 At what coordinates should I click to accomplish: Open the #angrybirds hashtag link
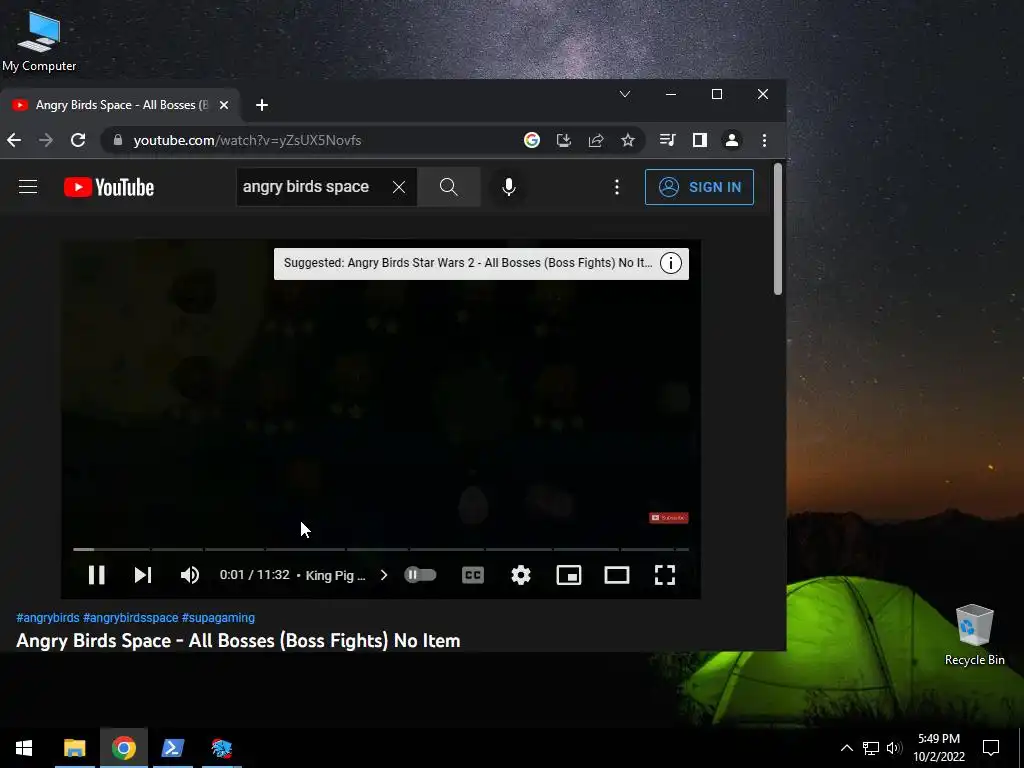pos(48,618)
